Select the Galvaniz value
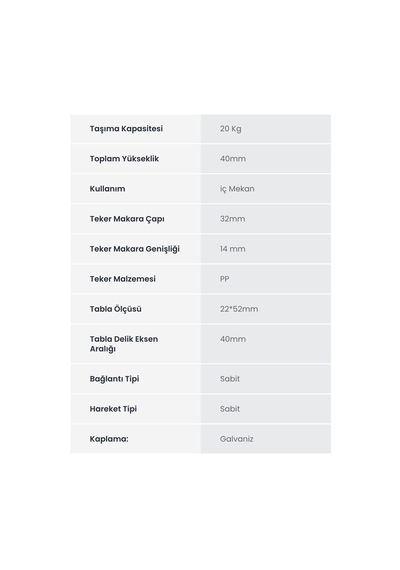The width and height of the screenshot is (400, 570). pos(236,439)
